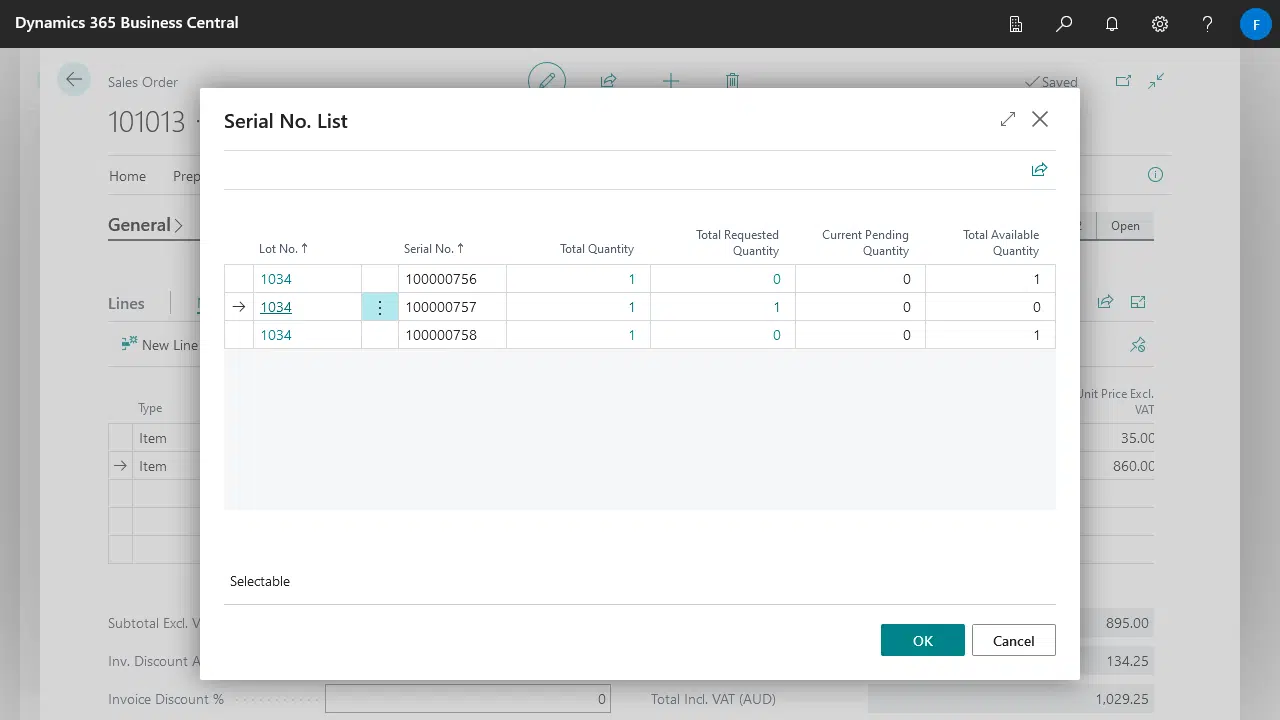Screen dimensions: 1280x720
Task: Expand the Serial No. List dialog to full size
Action: [x=1008, y=119]
